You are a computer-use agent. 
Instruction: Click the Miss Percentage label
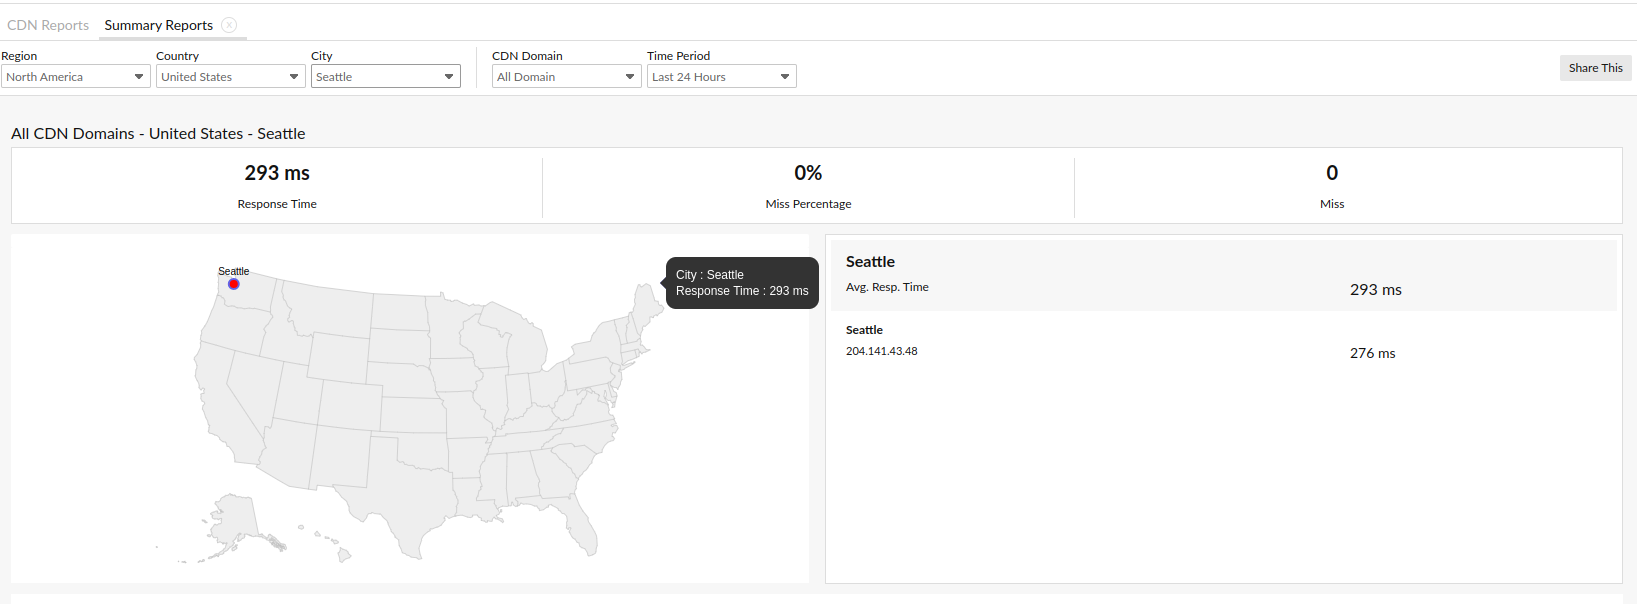808,204
